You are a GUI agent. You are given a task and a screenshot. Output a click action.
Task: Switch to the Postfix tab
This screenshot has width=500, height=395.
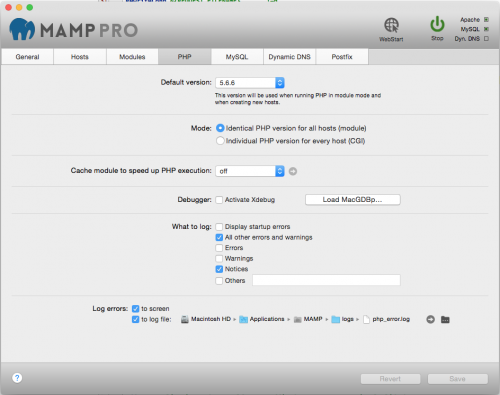(342, 57)
